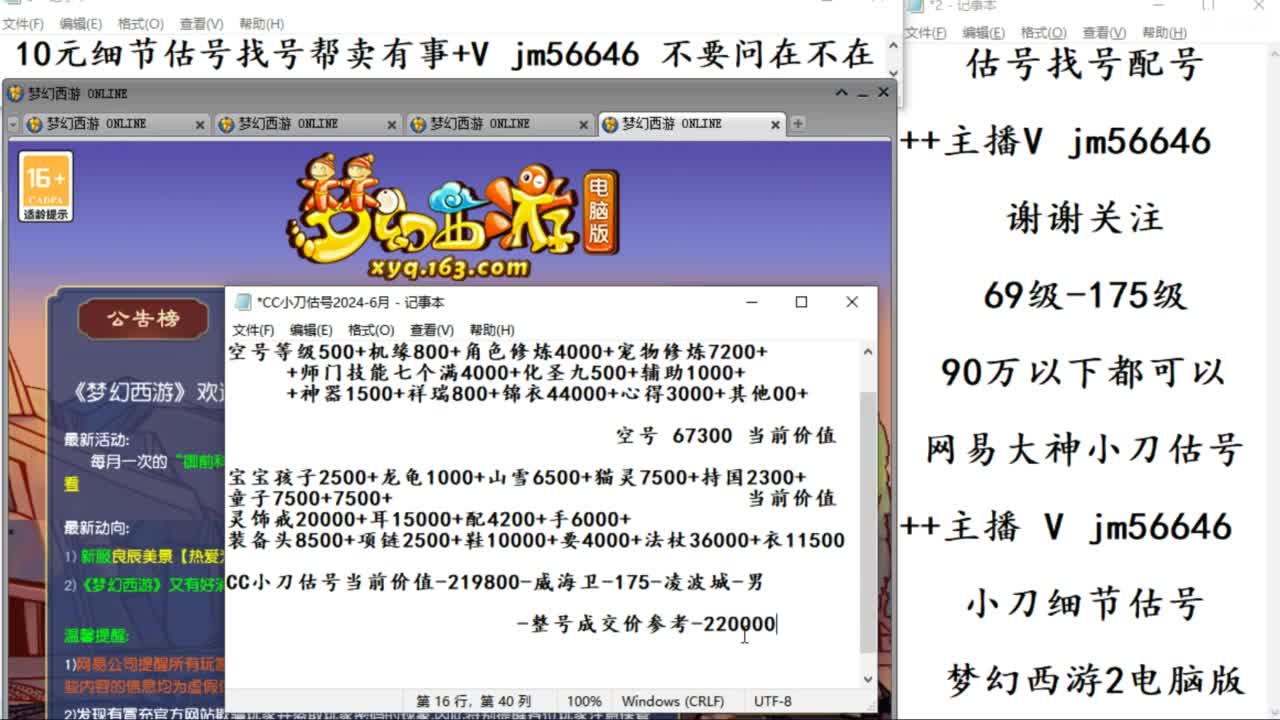Viewport: 1280px width, 720px height.
Task: Click line starting 装备头8500+项链2500
Action: pyautogui.click(x=536, y=541)
